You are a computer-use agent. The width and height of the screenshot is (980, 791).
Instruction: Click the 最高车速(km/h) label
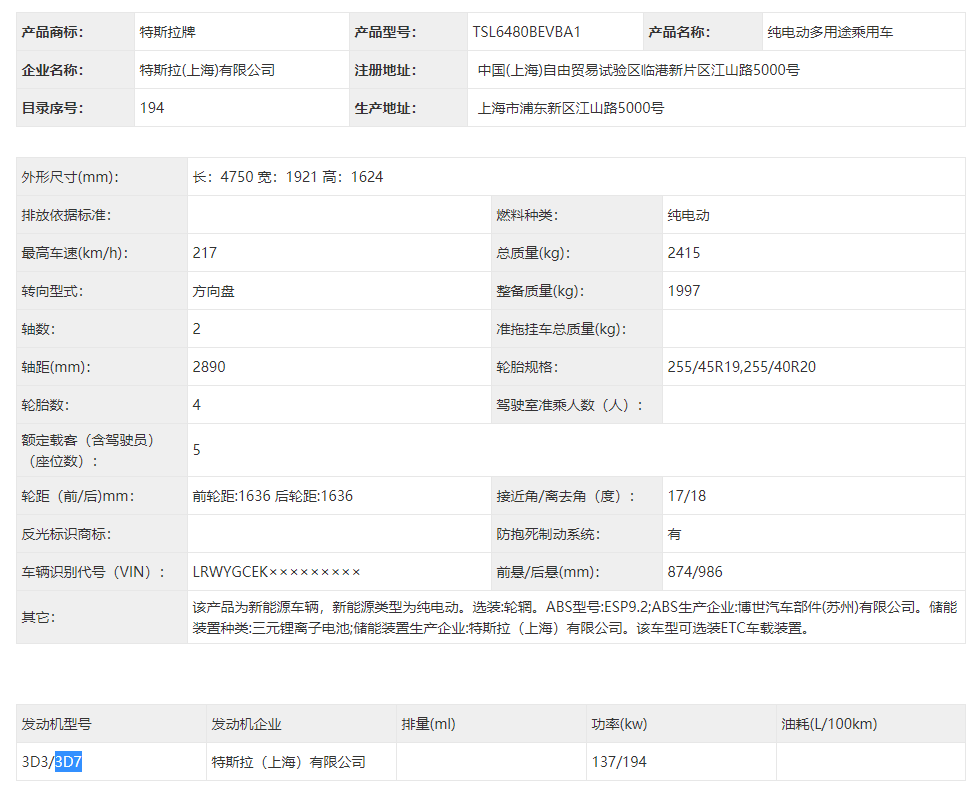coord(74,253)
